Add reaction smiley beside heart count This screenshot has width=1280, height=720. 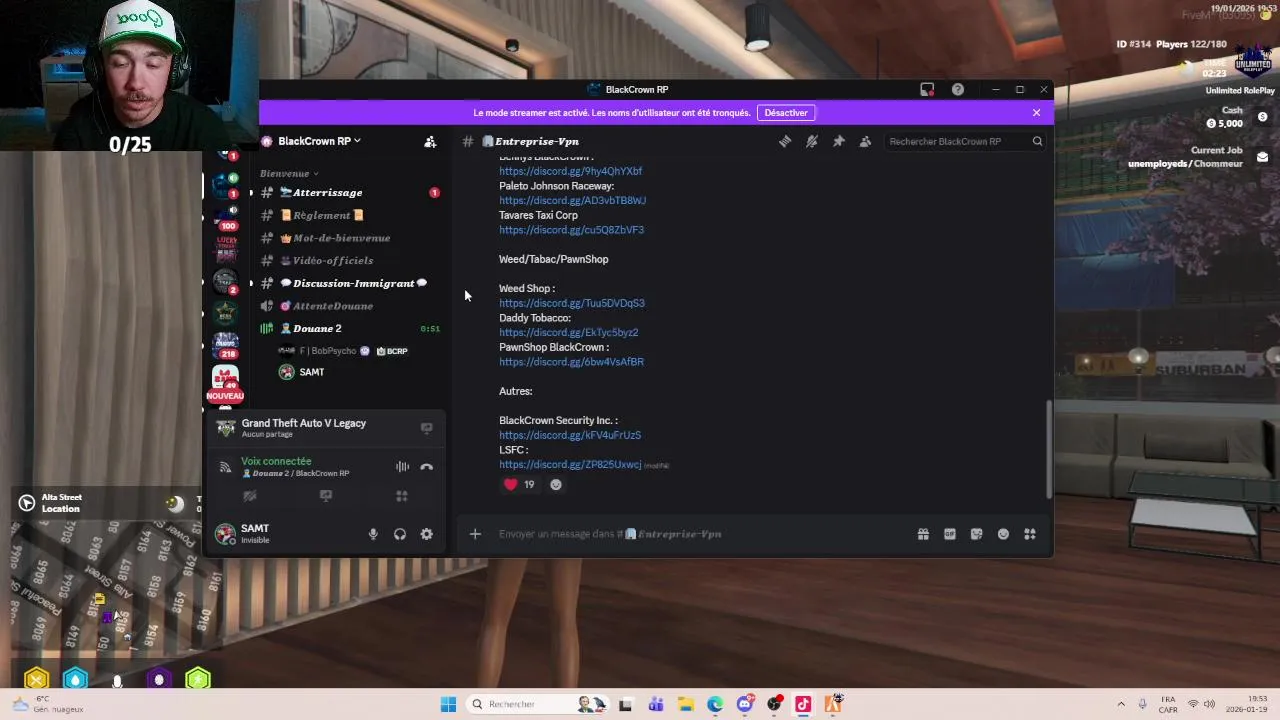(x=556, y=485)
